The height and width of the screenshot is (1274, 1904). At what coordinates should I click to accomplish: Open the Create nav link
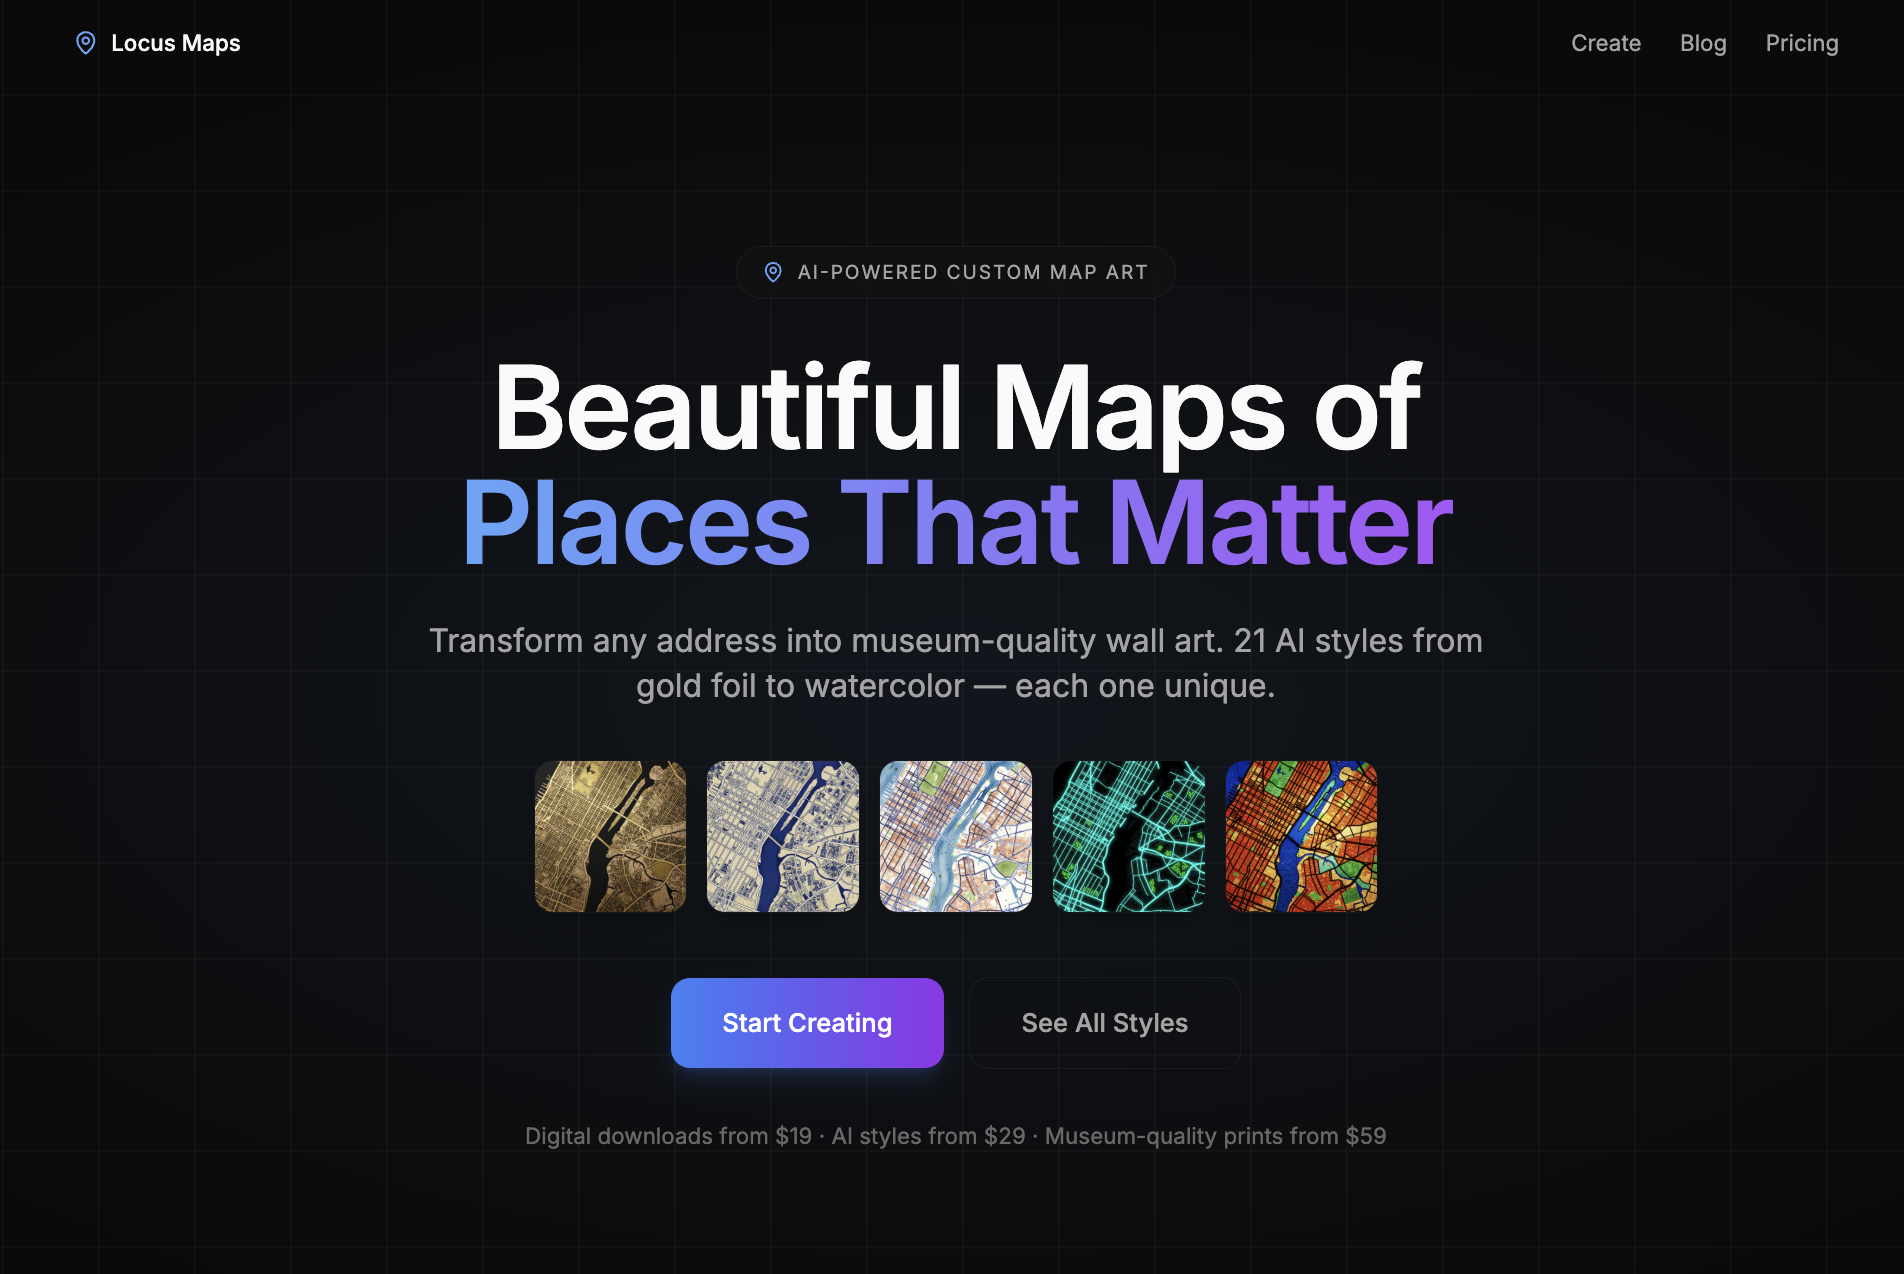pos(1606,43)
